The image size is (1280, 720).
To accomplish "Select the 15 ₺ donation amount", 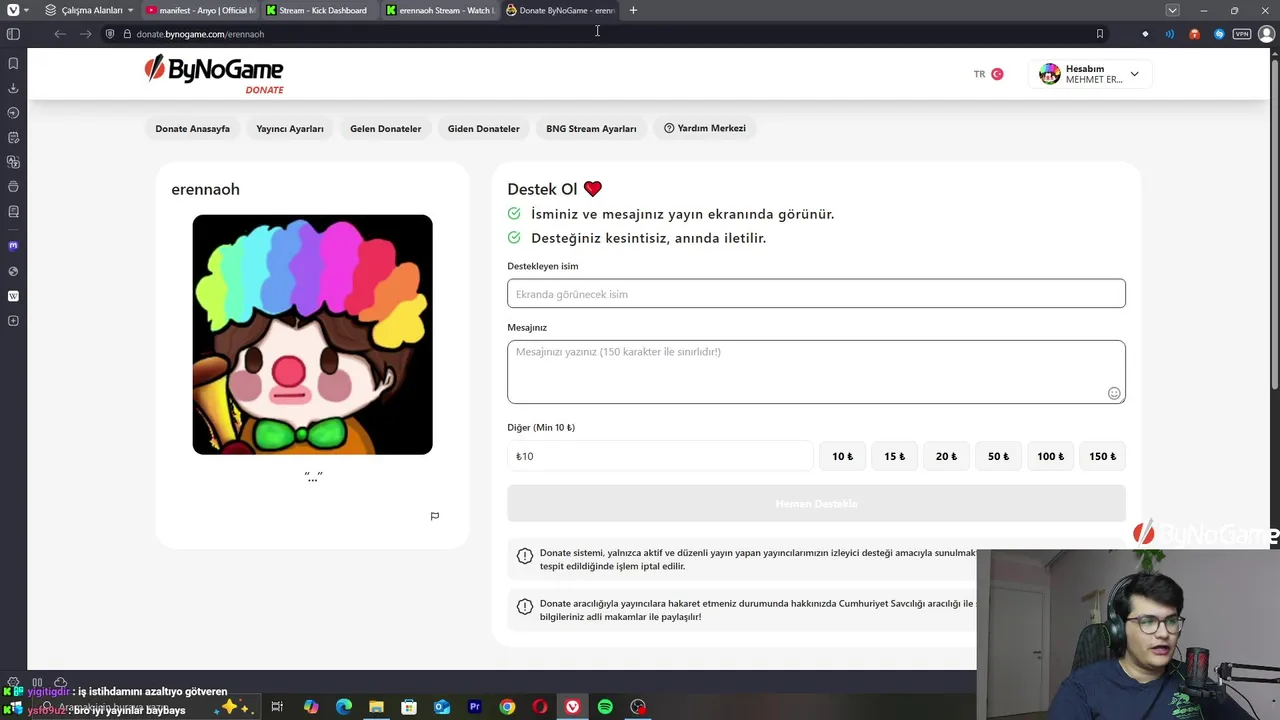I will click(894, 456).
